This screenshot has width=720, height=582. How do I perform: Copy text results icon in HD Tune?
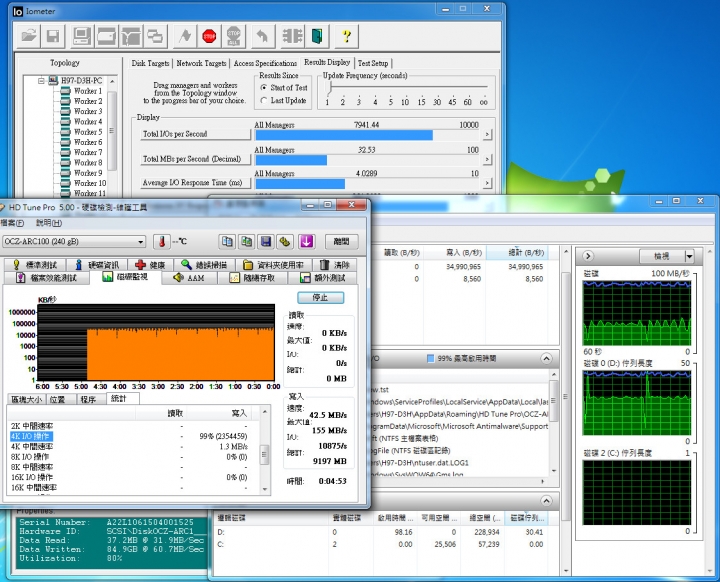[x=227, y=242]
